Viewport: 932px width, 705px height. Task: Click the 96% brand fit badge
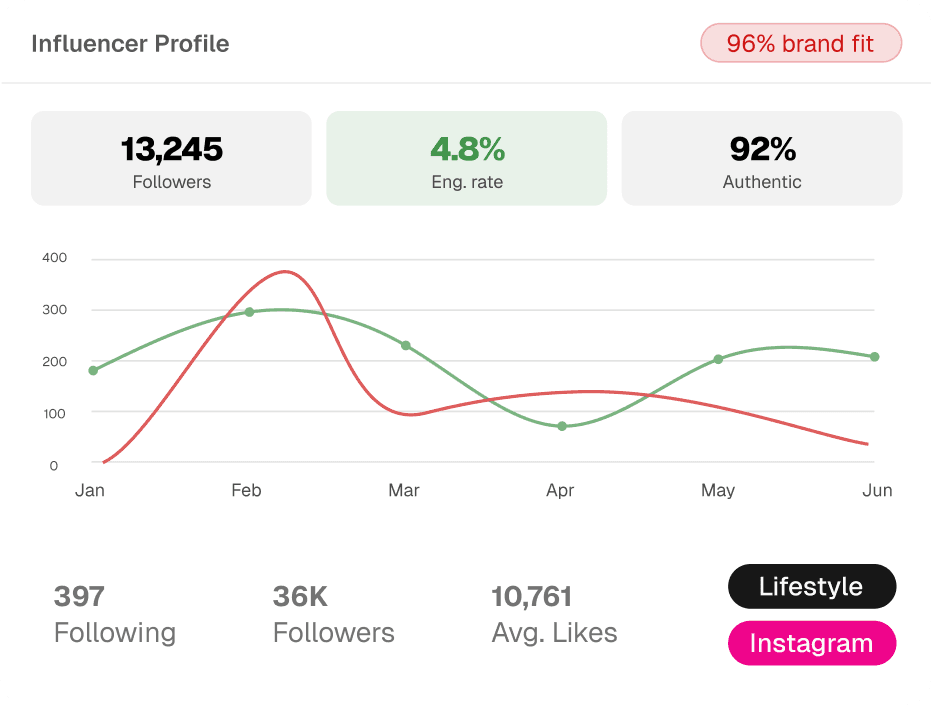[801, 43]
